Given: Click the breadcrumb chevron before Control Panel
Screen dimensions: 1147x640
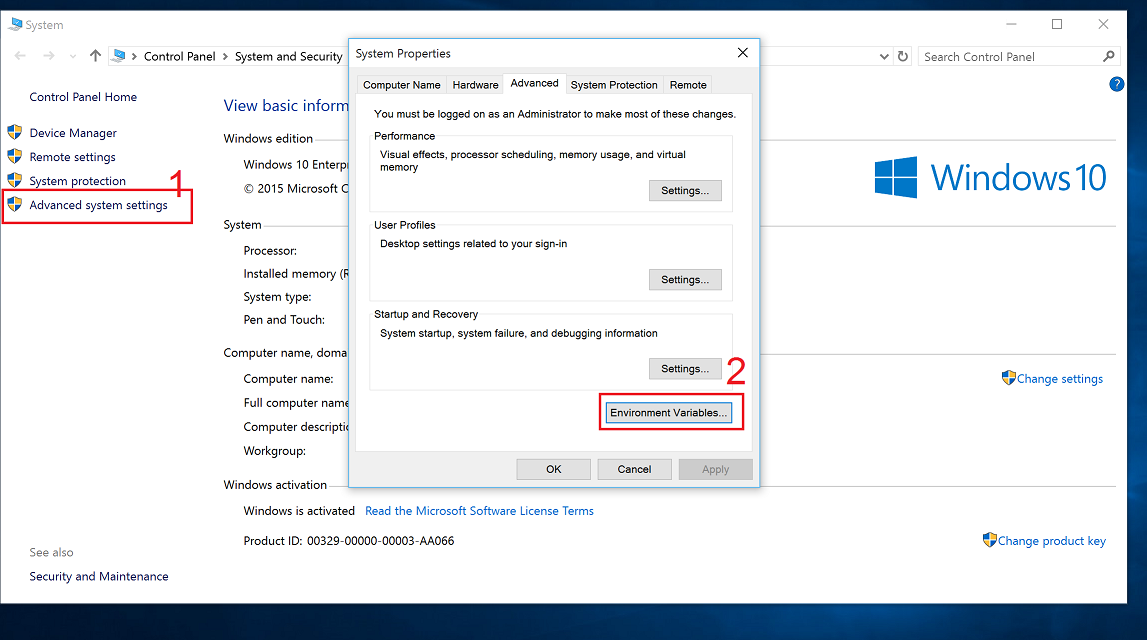Looking at the screenshot, I should (x=135, y=56).
